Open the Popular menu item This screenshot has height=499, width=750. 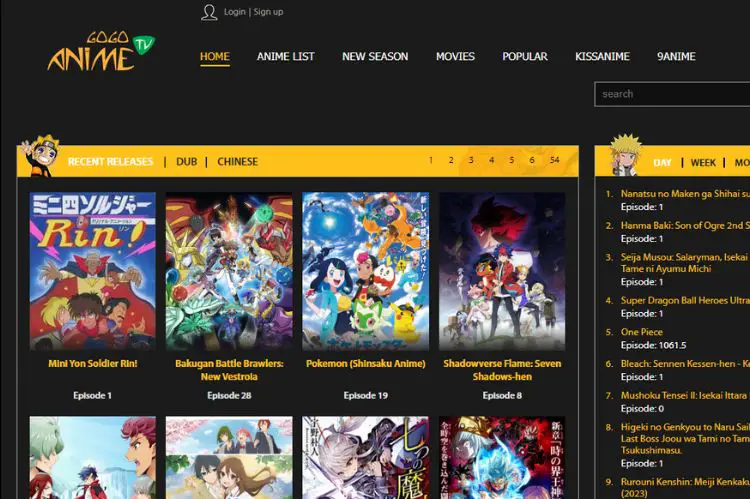point(525,56)
